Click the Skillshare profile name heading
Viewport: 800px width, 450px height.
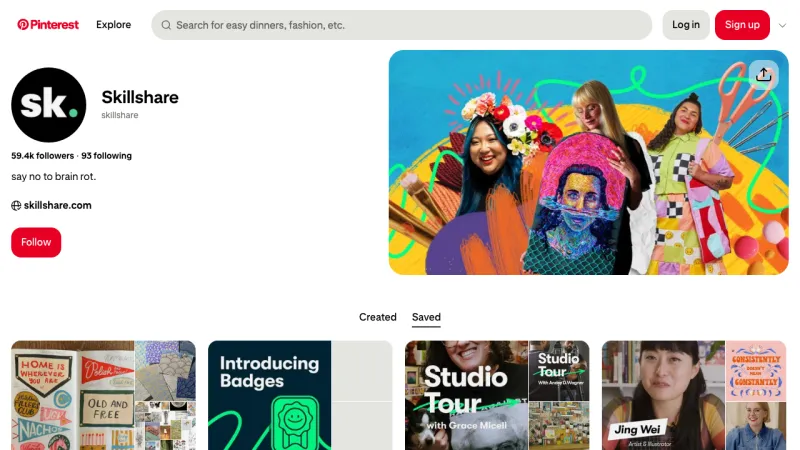[140, 97]
